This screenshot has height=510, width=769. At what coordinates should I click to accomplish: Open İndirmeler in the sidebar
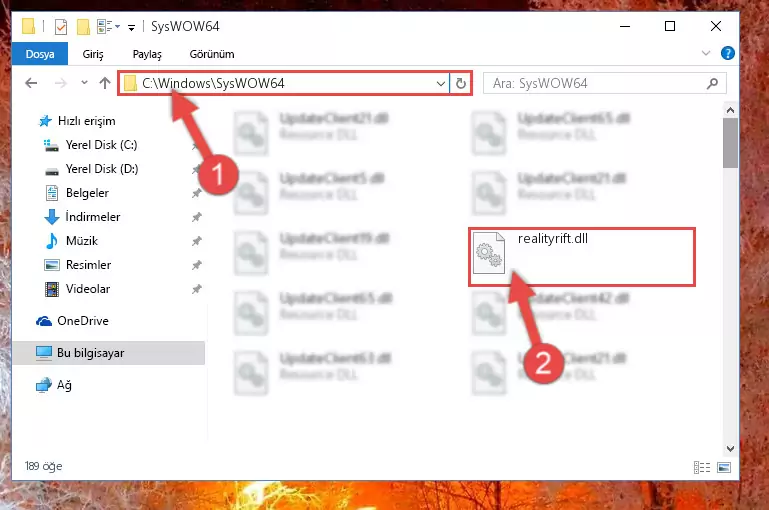coord(93,217)
